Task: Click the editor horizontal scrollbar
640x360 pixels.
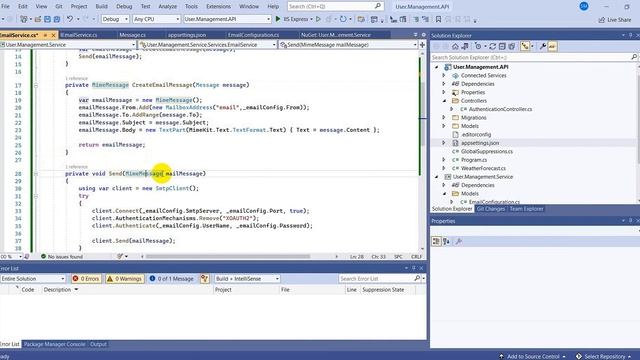Action: point(228,257)
